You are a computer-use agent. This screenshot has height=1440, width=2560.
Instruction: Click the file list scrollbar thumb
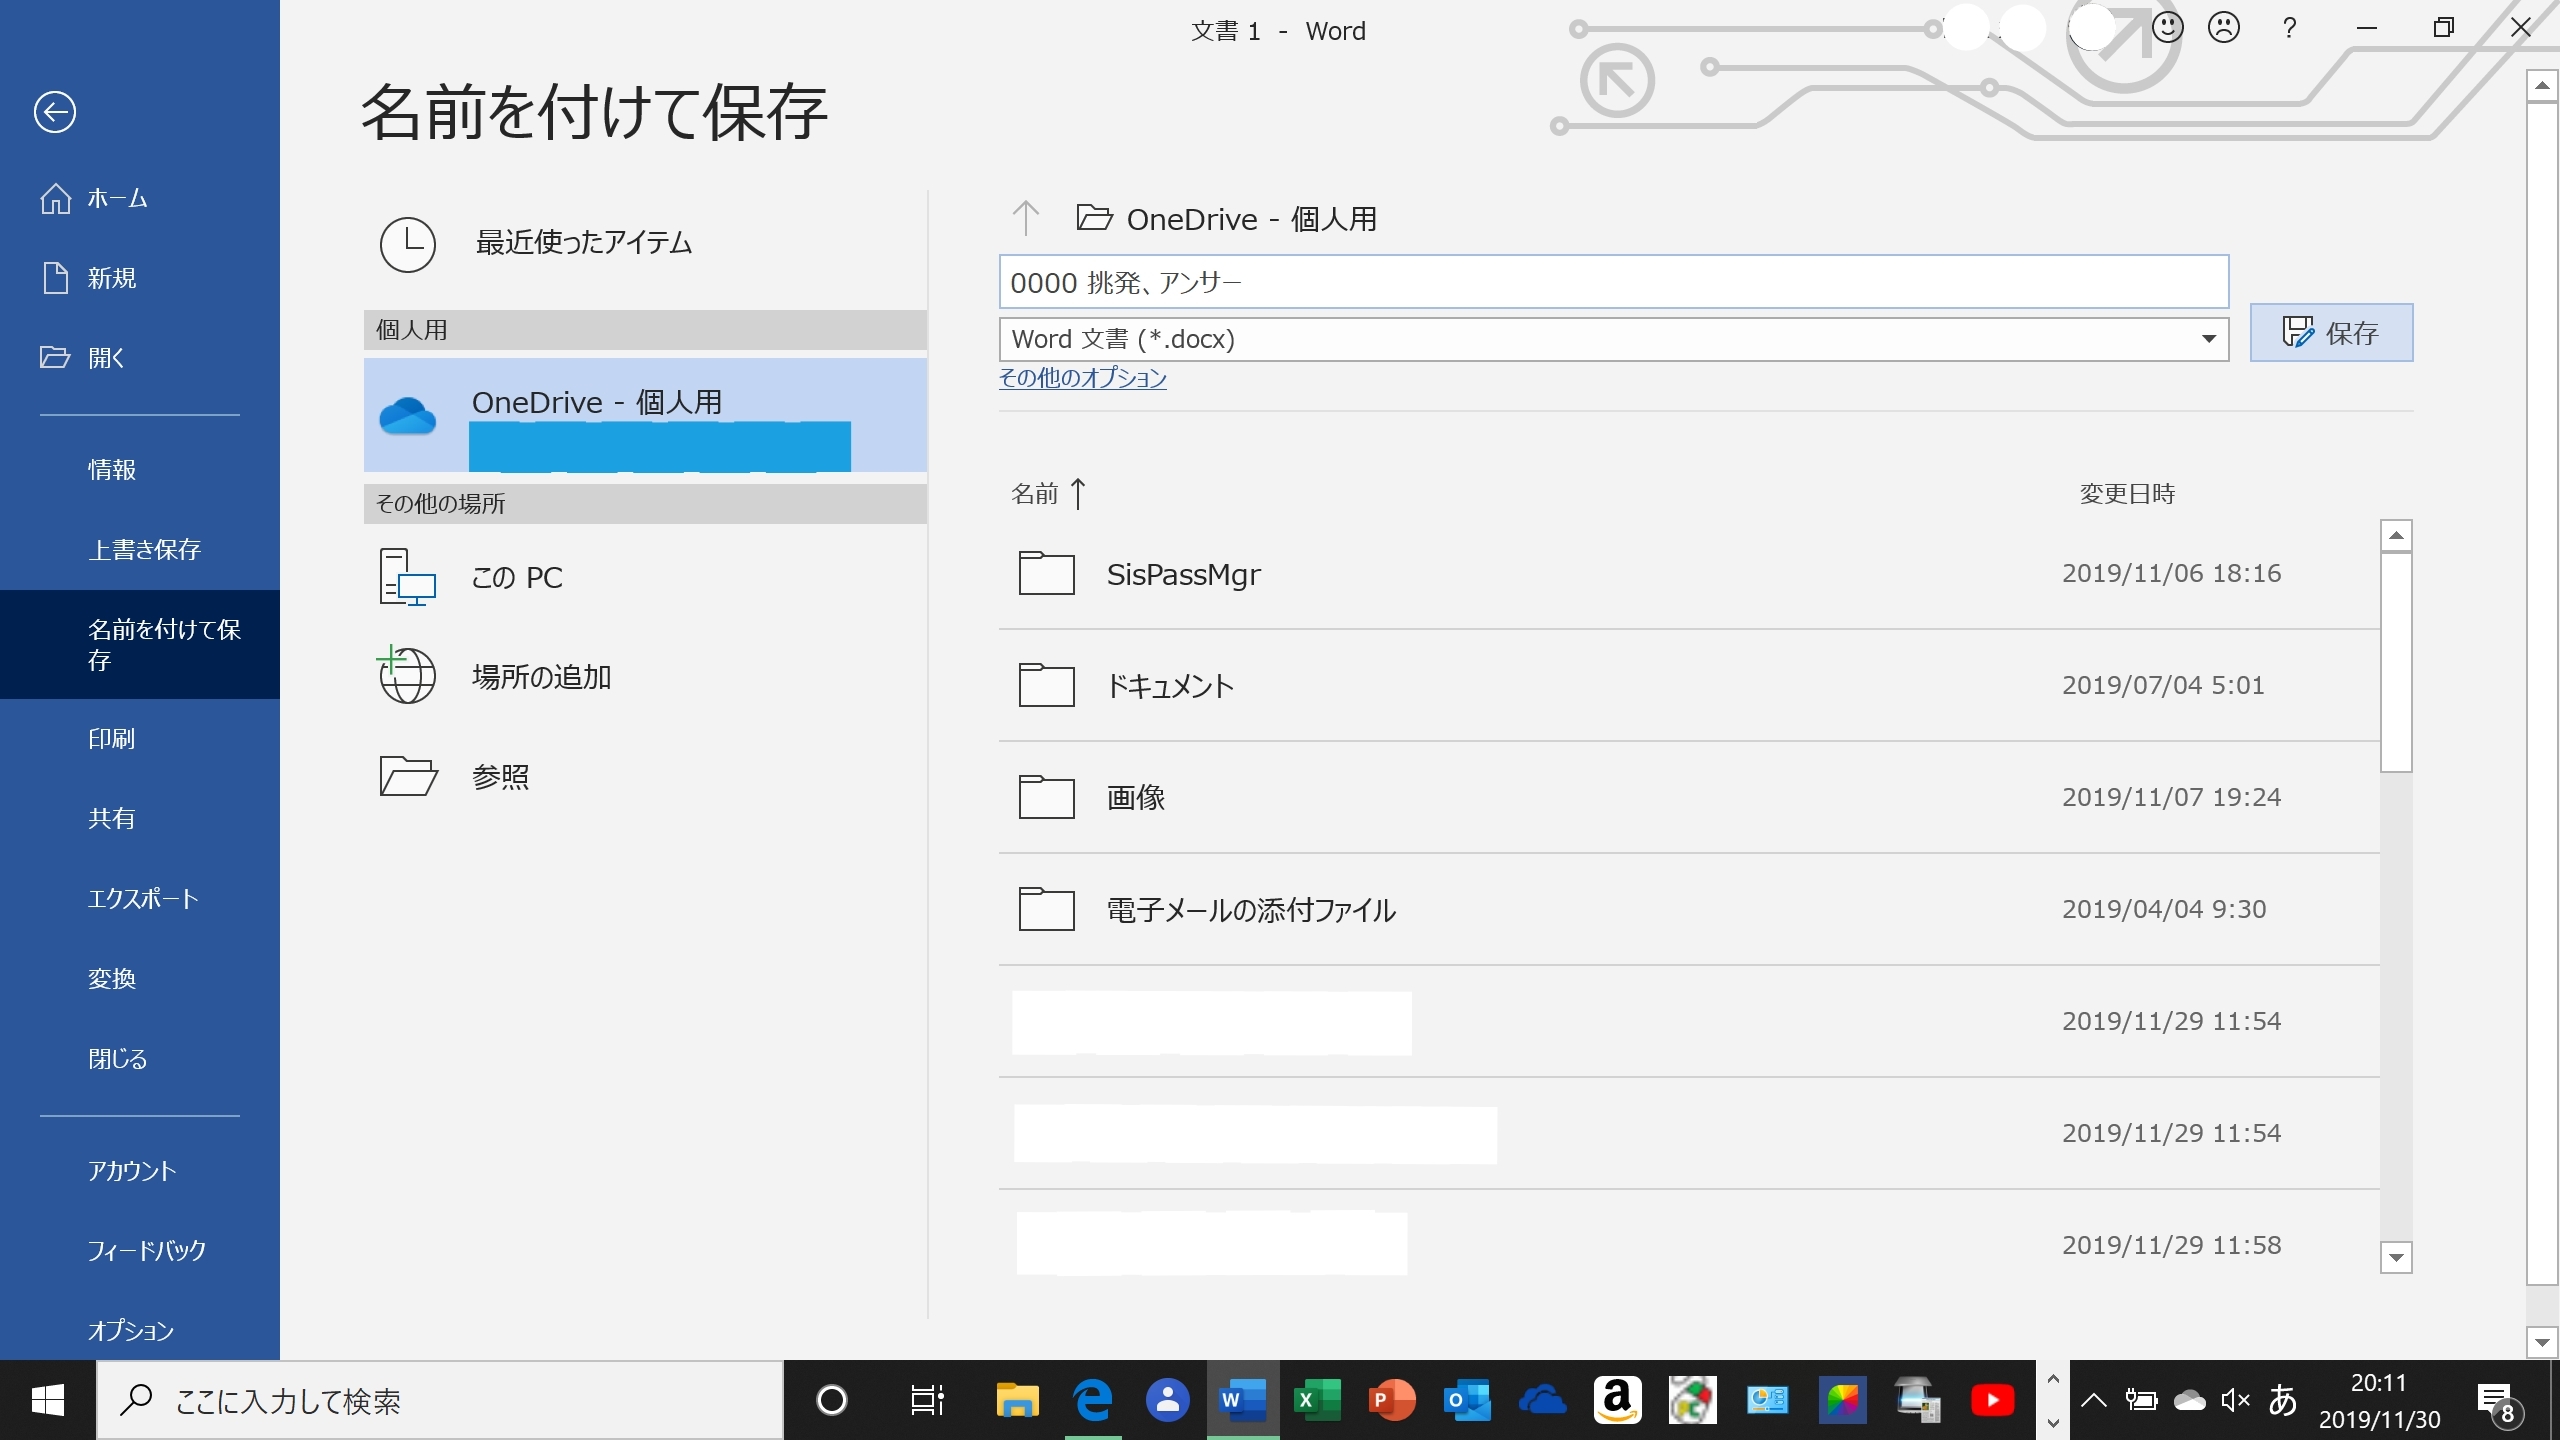pos(2396,663)
